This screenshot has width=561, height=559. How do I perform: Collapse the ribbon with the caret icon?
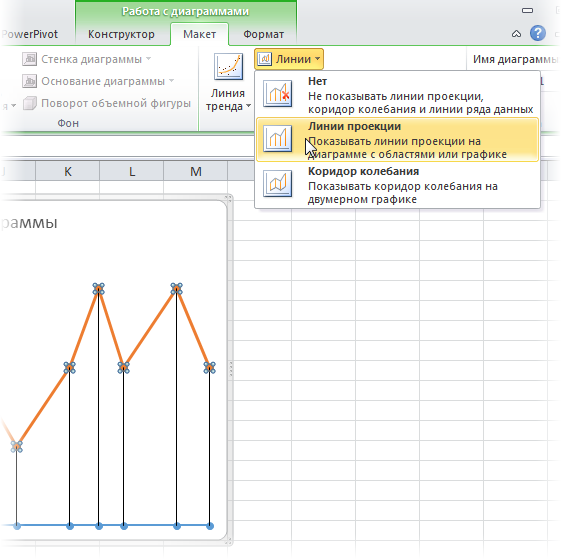point(516,34)
